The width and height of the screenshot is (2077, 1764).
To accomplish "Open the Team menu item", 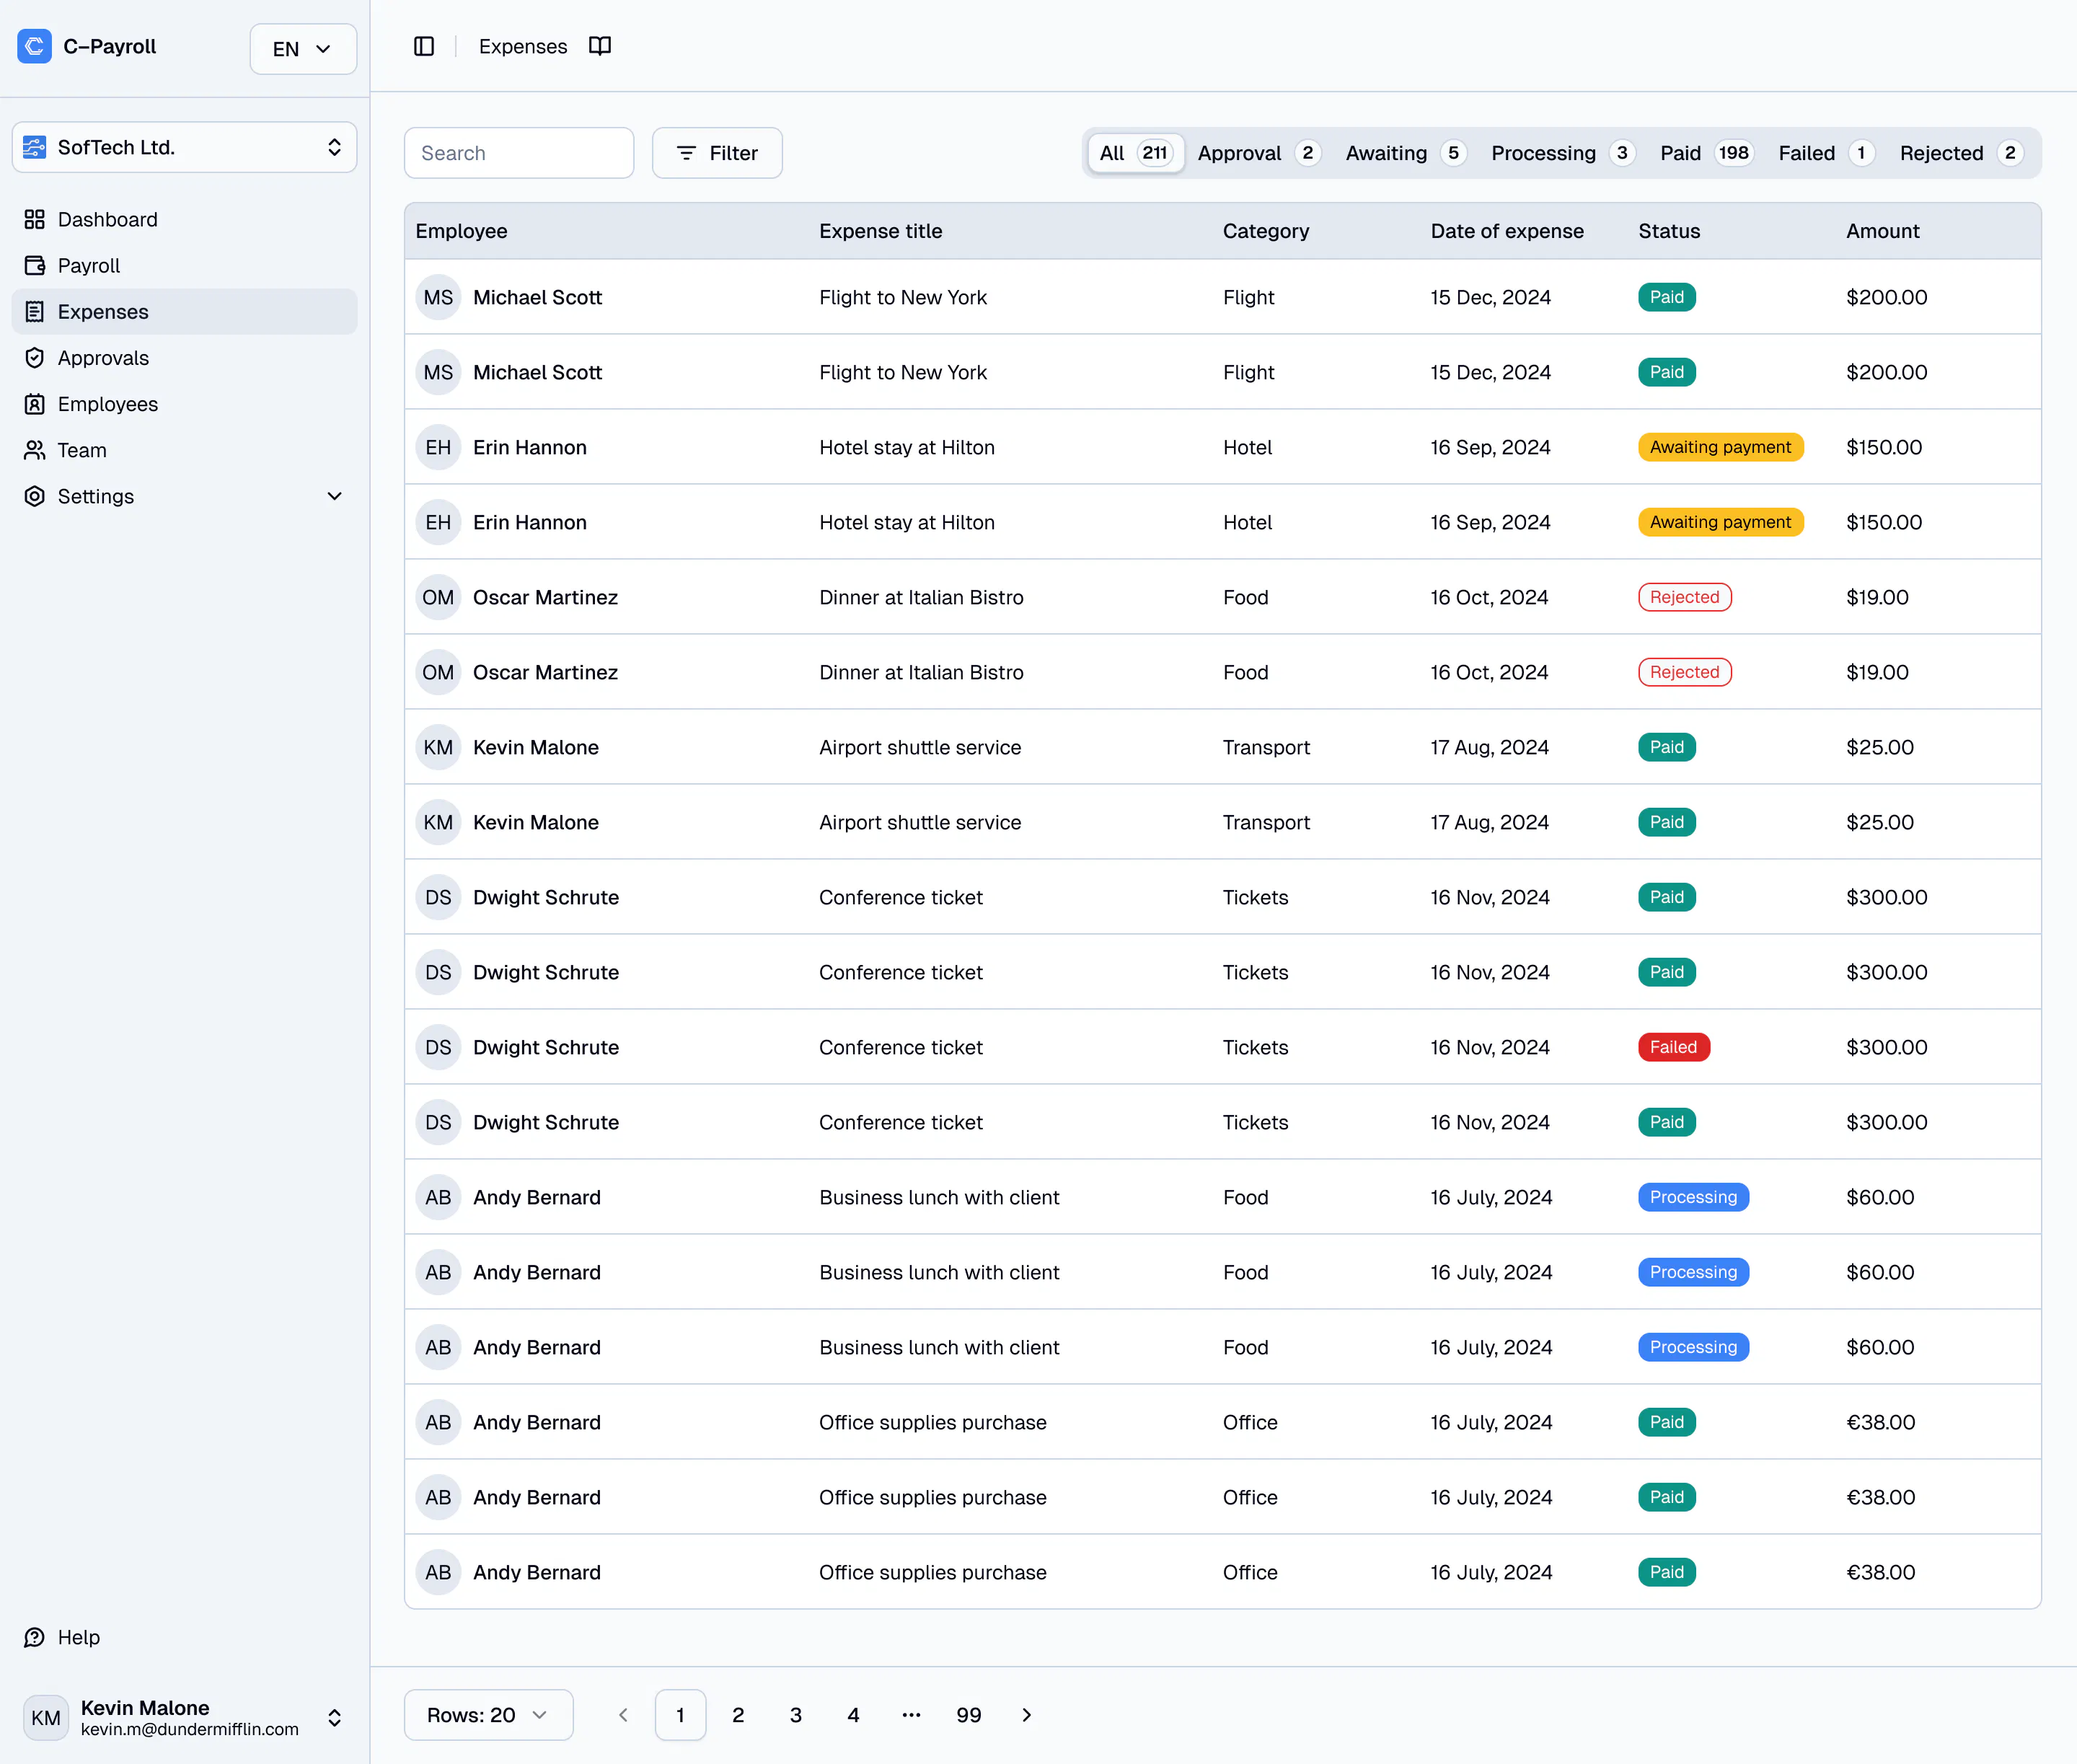I will [184, 449].
